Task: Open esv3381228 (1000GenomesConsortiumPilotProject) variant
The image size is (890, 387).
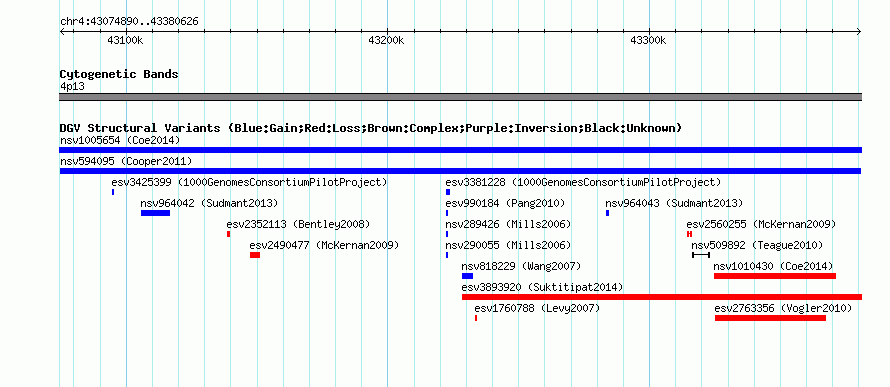Action: [x=583, y=182]
